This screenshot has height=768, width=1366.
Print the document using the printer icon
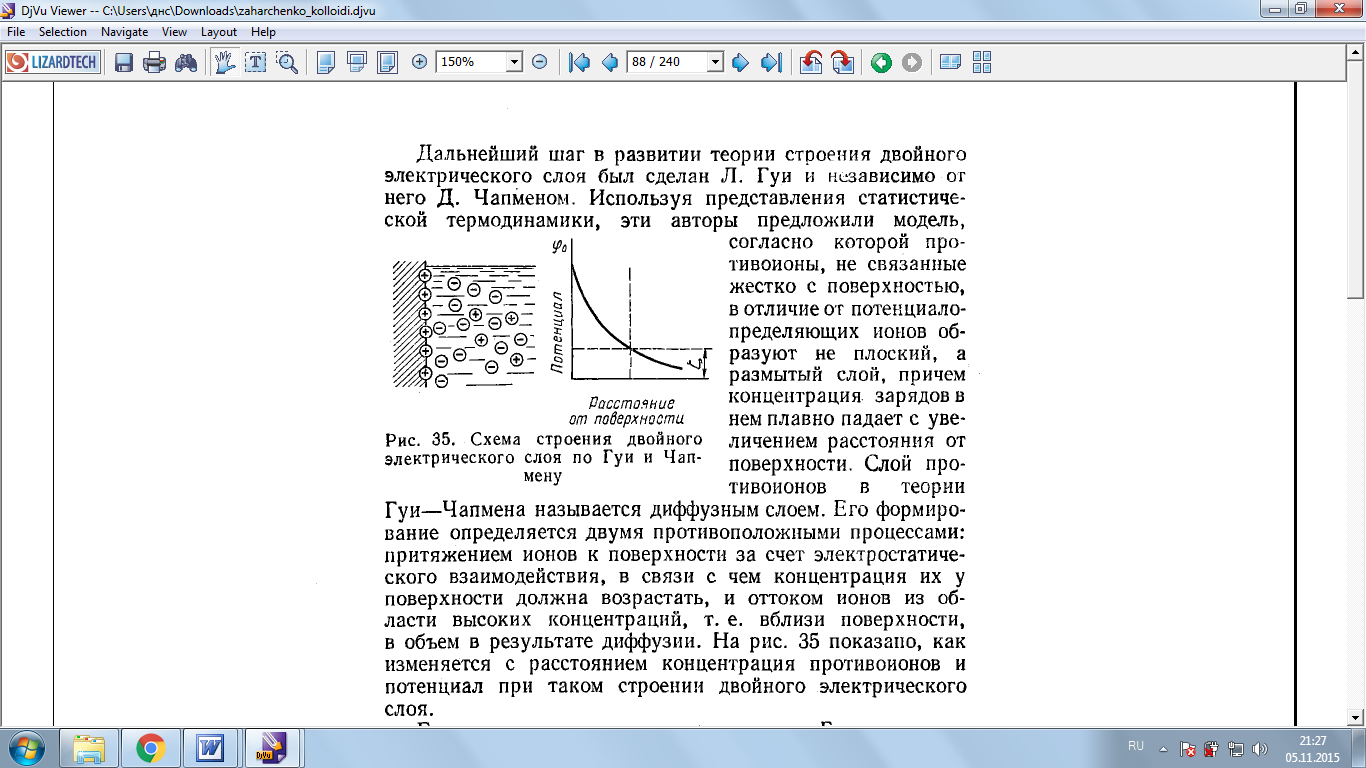point(154,62)
